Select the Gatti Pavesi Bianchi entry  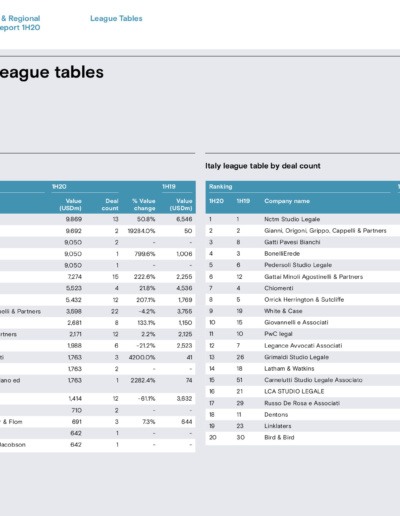292,242
